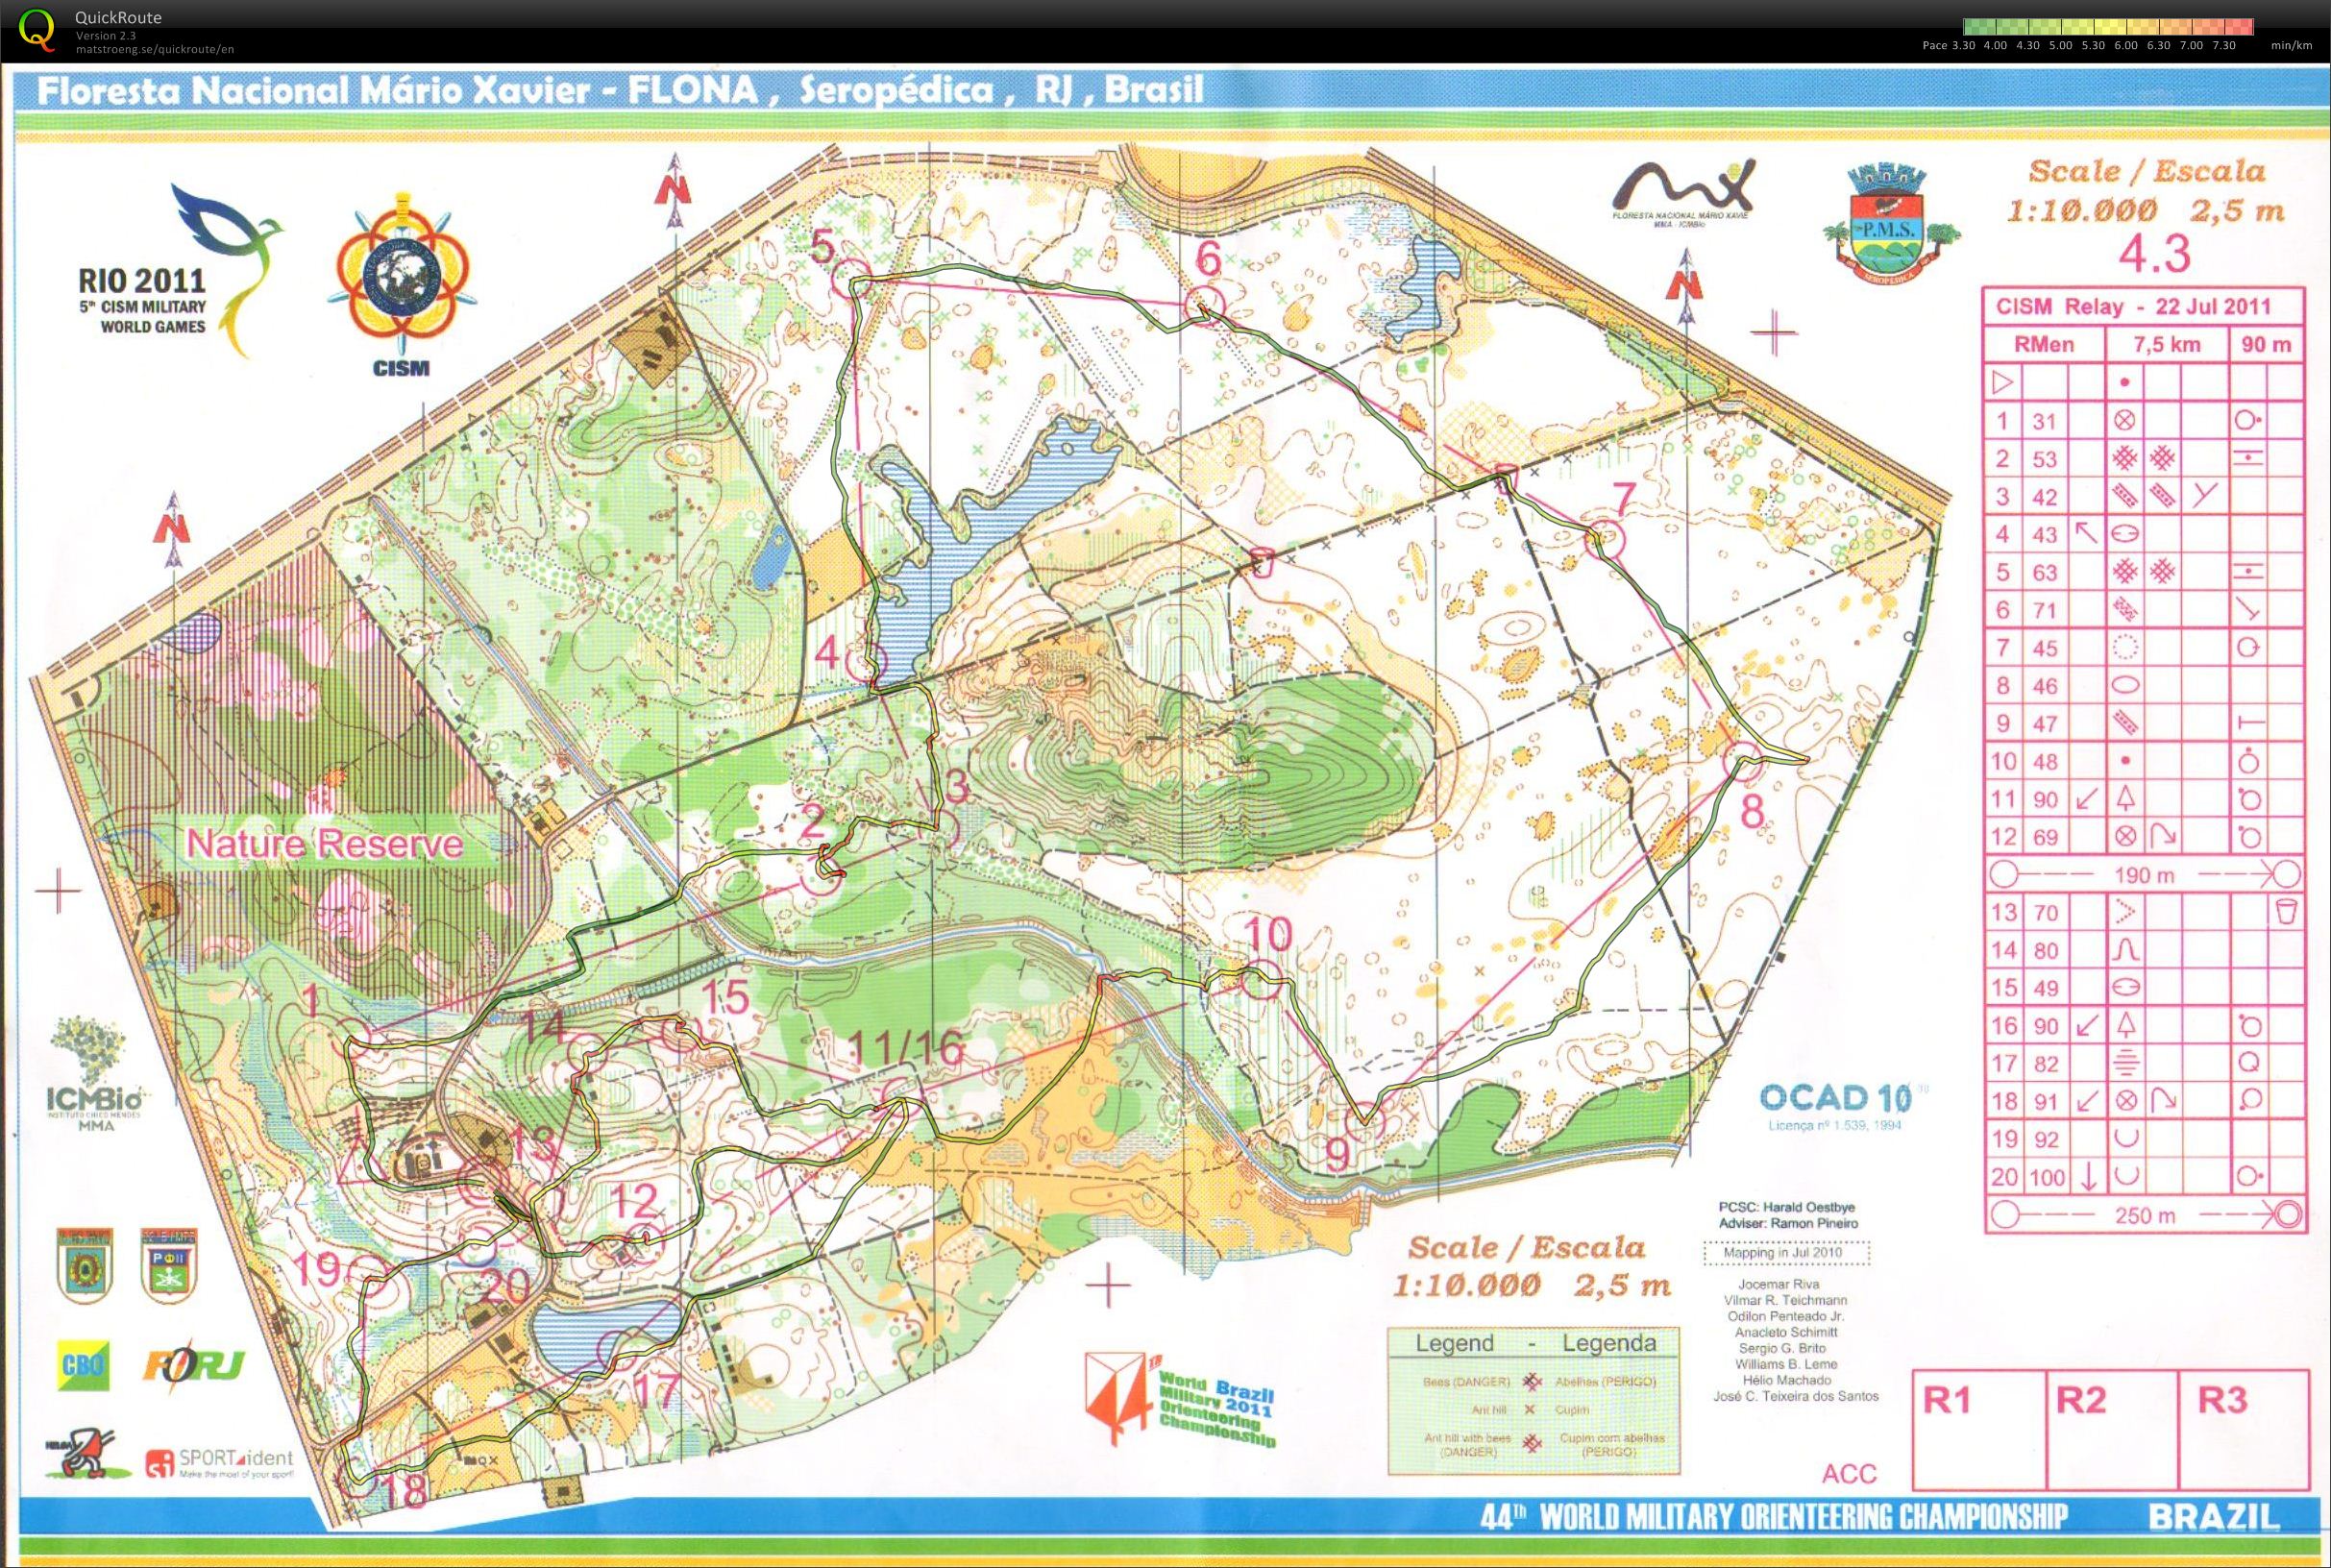2331x1568 pixels.
Task: Click the 'RMen' class cell
Action: coord(2044,345)
